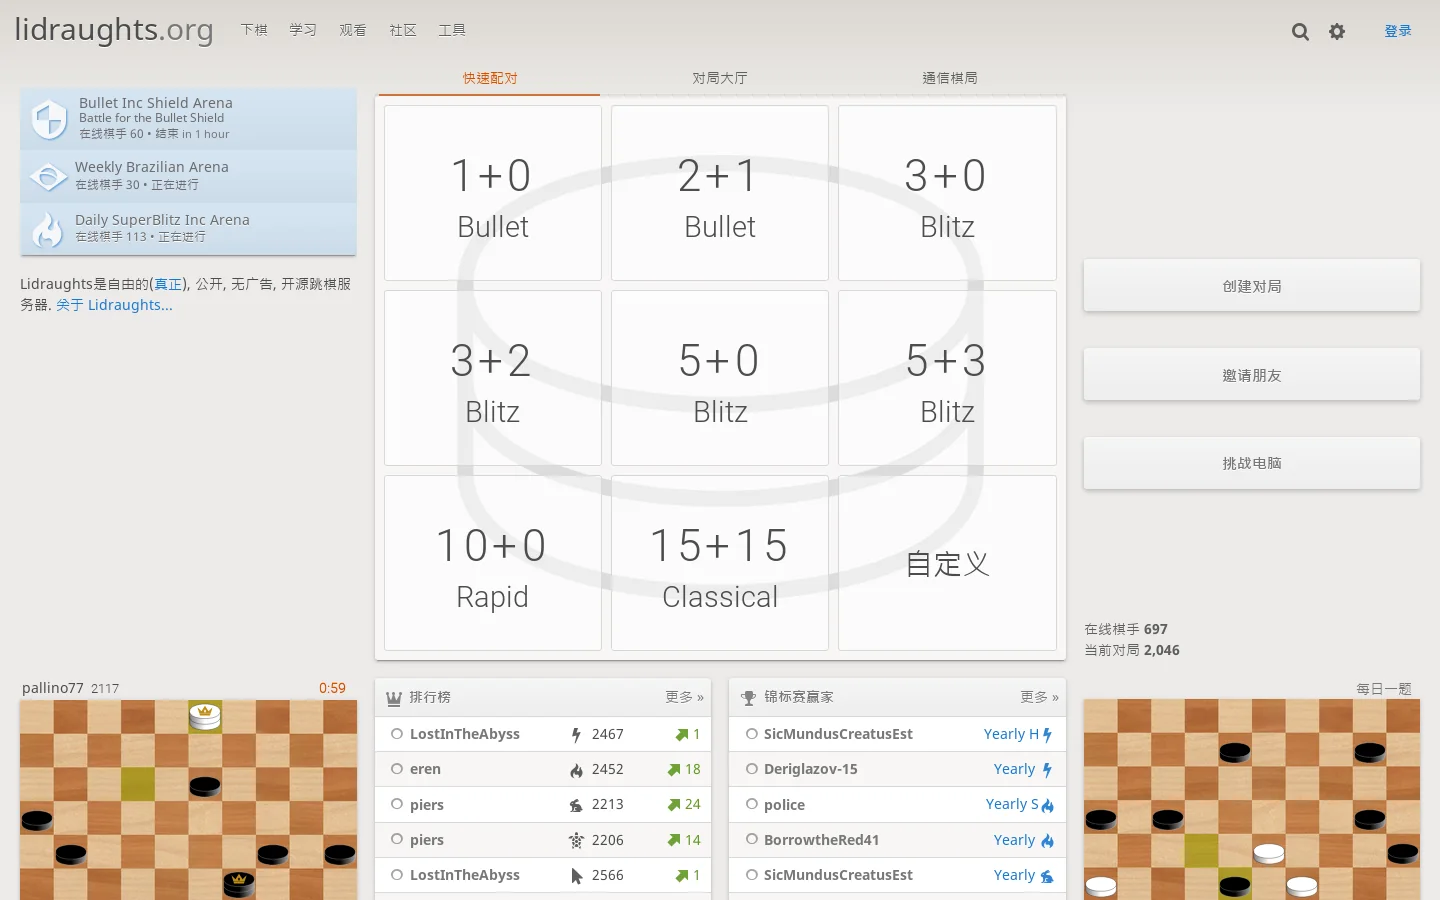Open the settings gear icon
This screenshot has width=1440, height=900.
(x=1337, y=32)
